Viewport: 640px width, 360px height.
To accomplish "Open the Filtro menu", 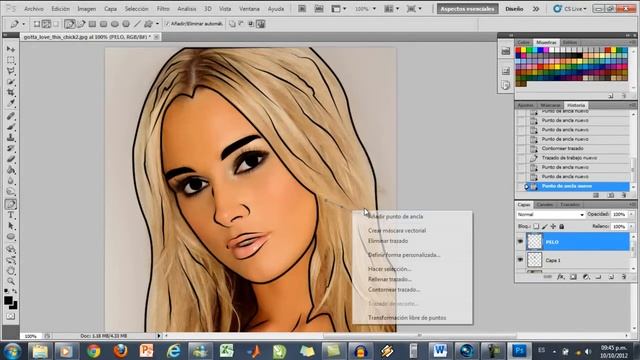I will click(x=163, y=9).
